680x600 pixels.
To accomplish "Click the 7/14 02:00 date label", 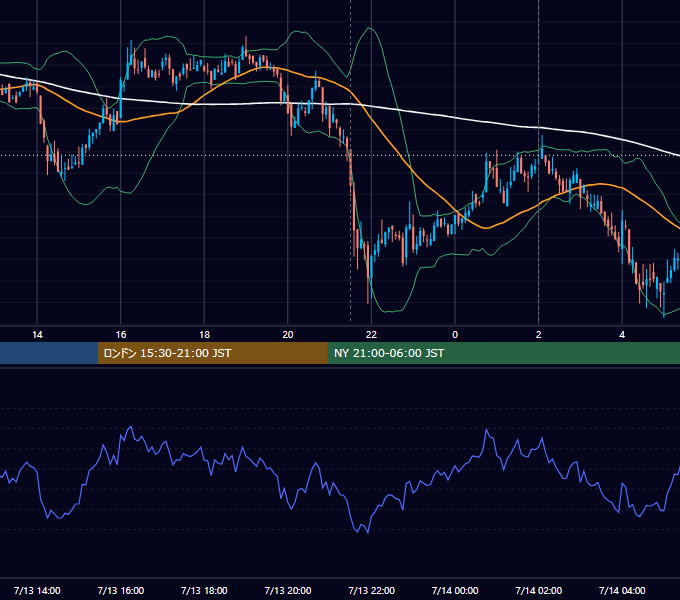I will click(x=539, y=590).
